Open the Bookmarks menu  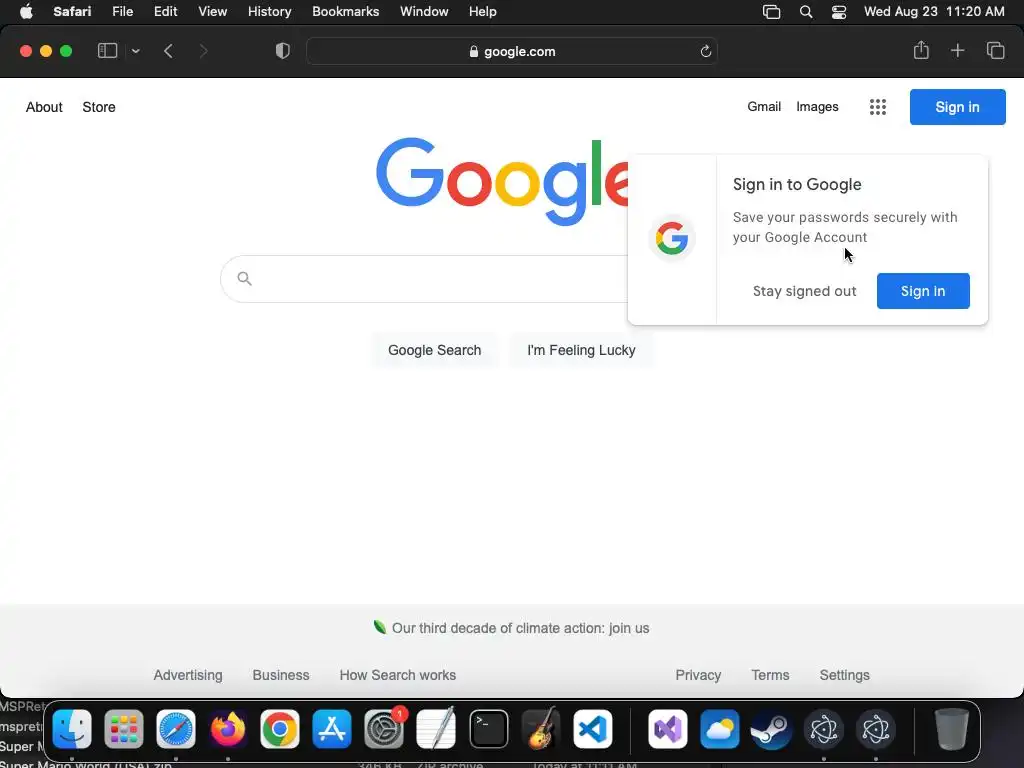point(345,11)
